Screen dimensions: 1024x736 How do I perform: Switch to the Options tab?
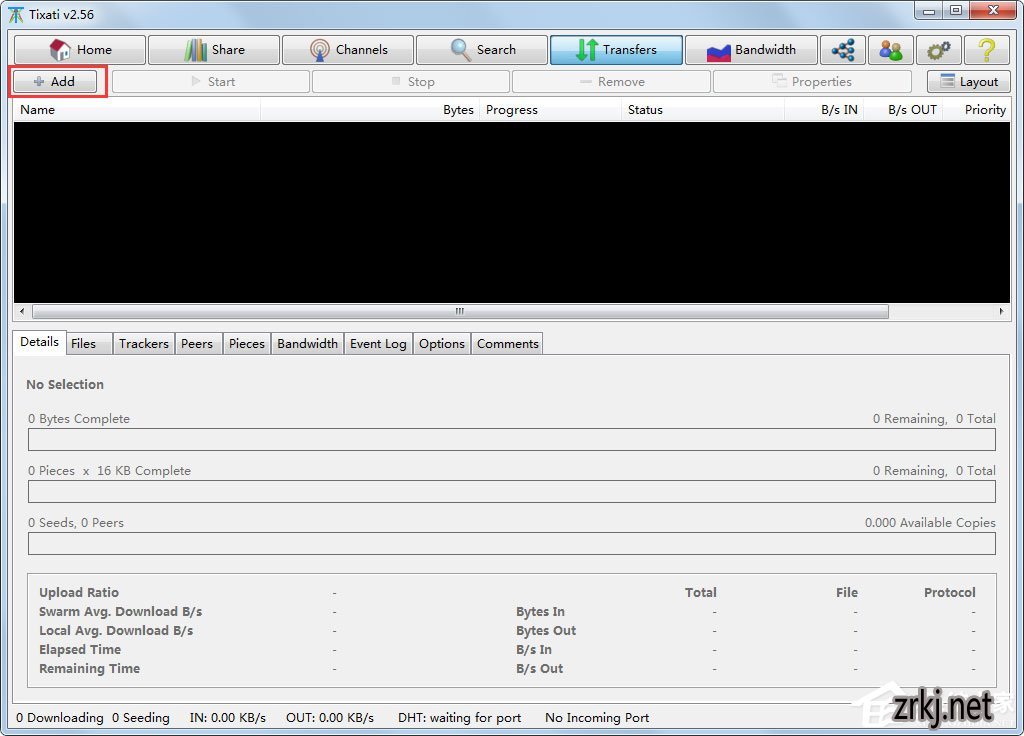442,344
